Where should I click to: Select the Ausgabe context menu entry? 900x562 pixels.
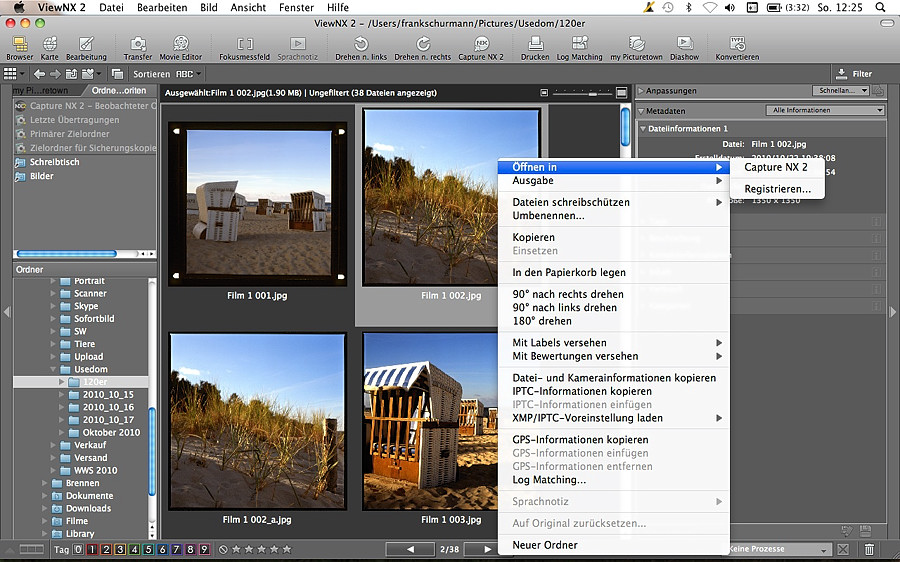(614, 180)
